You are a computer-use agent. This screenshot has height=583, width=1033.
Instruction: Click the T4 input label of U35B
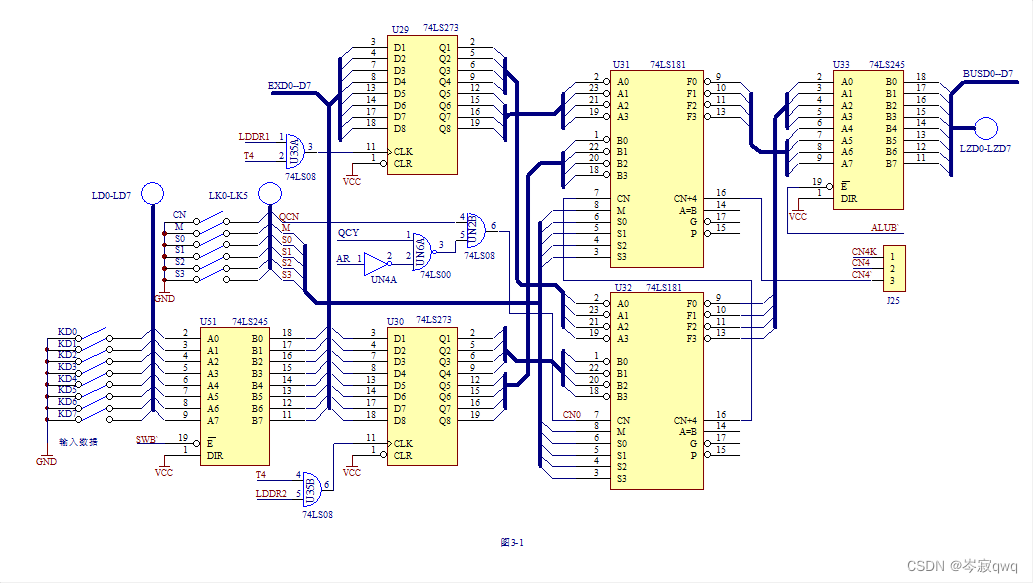pyautogui.click(x=261, y=474)
